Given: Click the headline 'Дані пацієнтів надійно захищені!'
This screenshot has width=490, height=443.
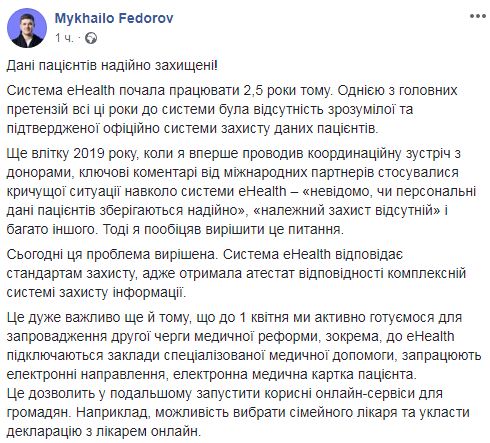Looking at the screenshot, I should [x=112, y=66].
